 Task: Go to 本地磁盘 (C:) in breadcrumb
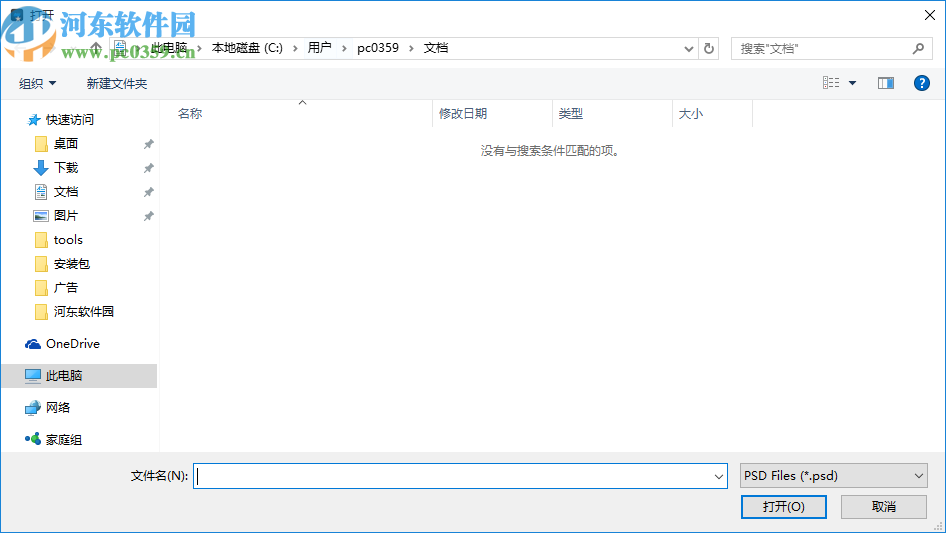[x=247, y=48]
